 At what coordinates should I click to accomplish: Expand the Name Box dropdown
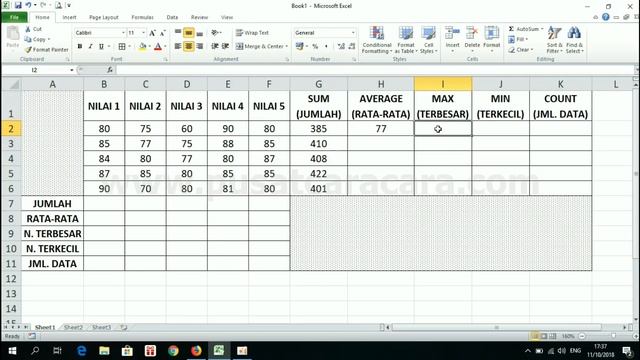click(72, 70)
